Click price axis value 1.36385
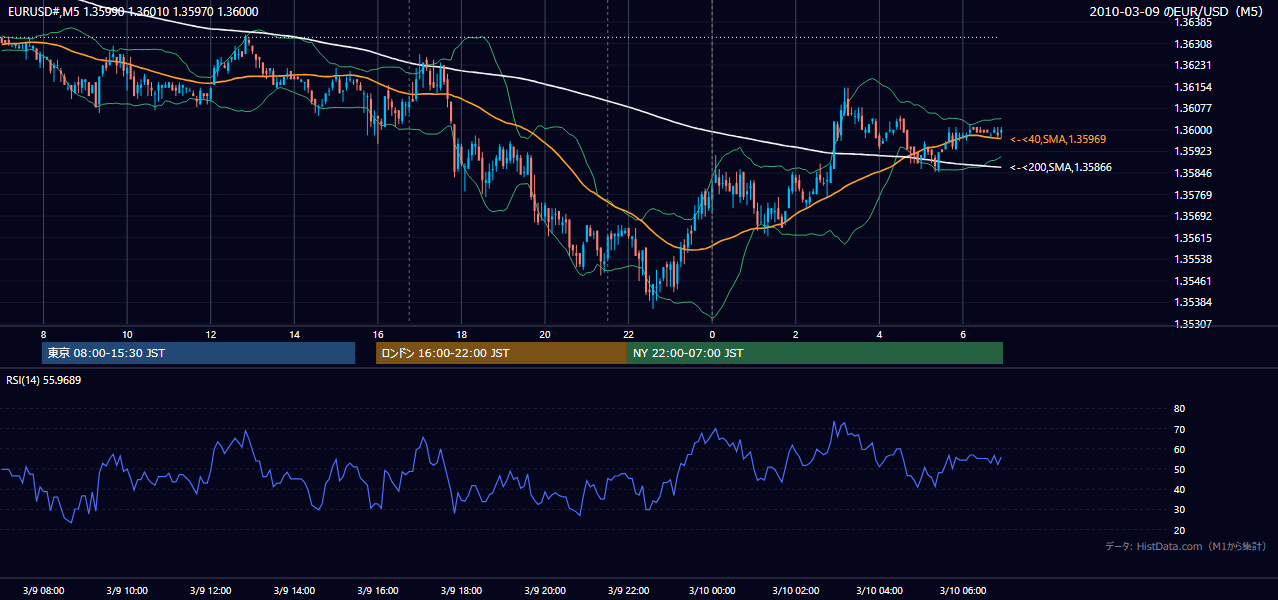The width and height of the screenshot is (1278, 600). [x=1193, y=22]
